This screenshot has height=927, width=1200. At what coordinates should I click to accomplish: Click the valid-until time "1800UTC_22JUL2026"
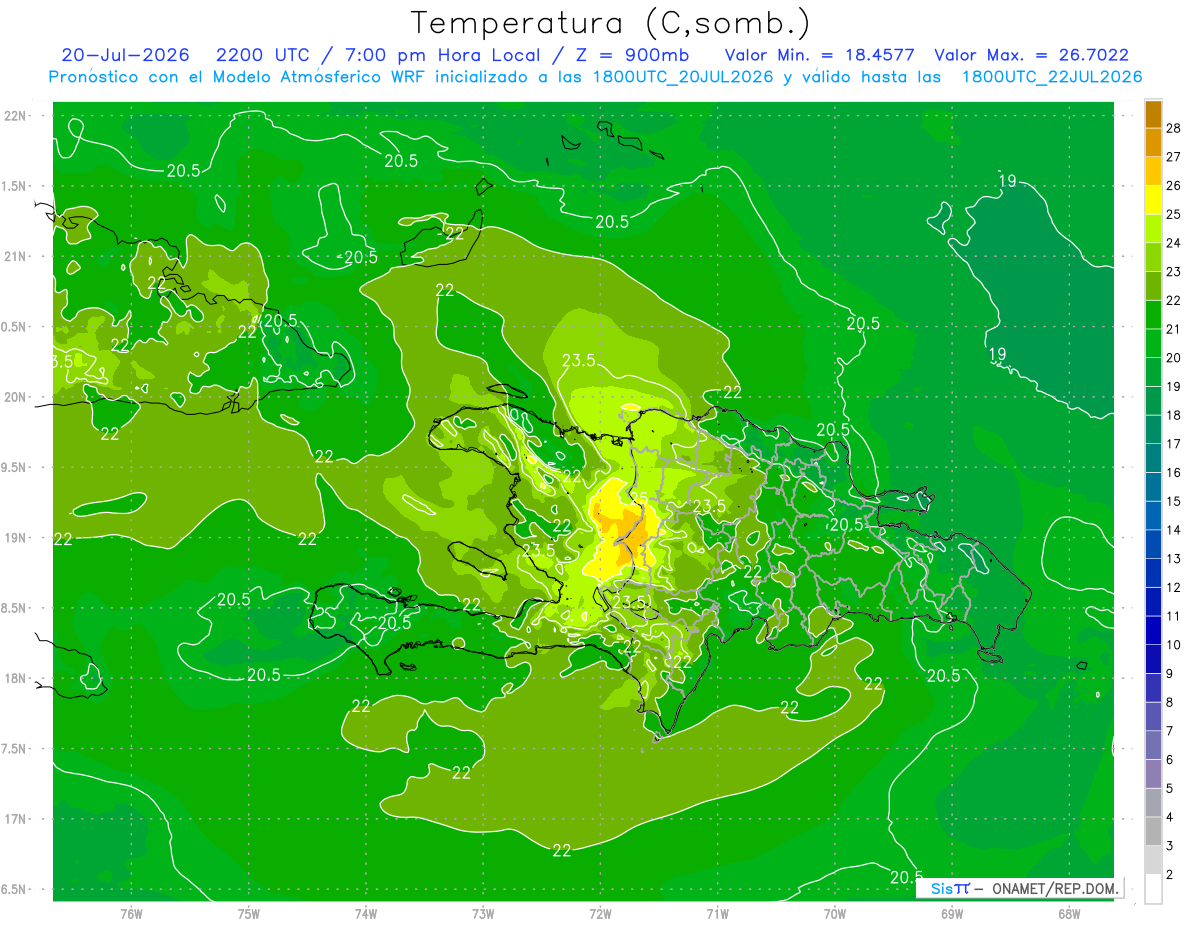tap(1052, 77)
